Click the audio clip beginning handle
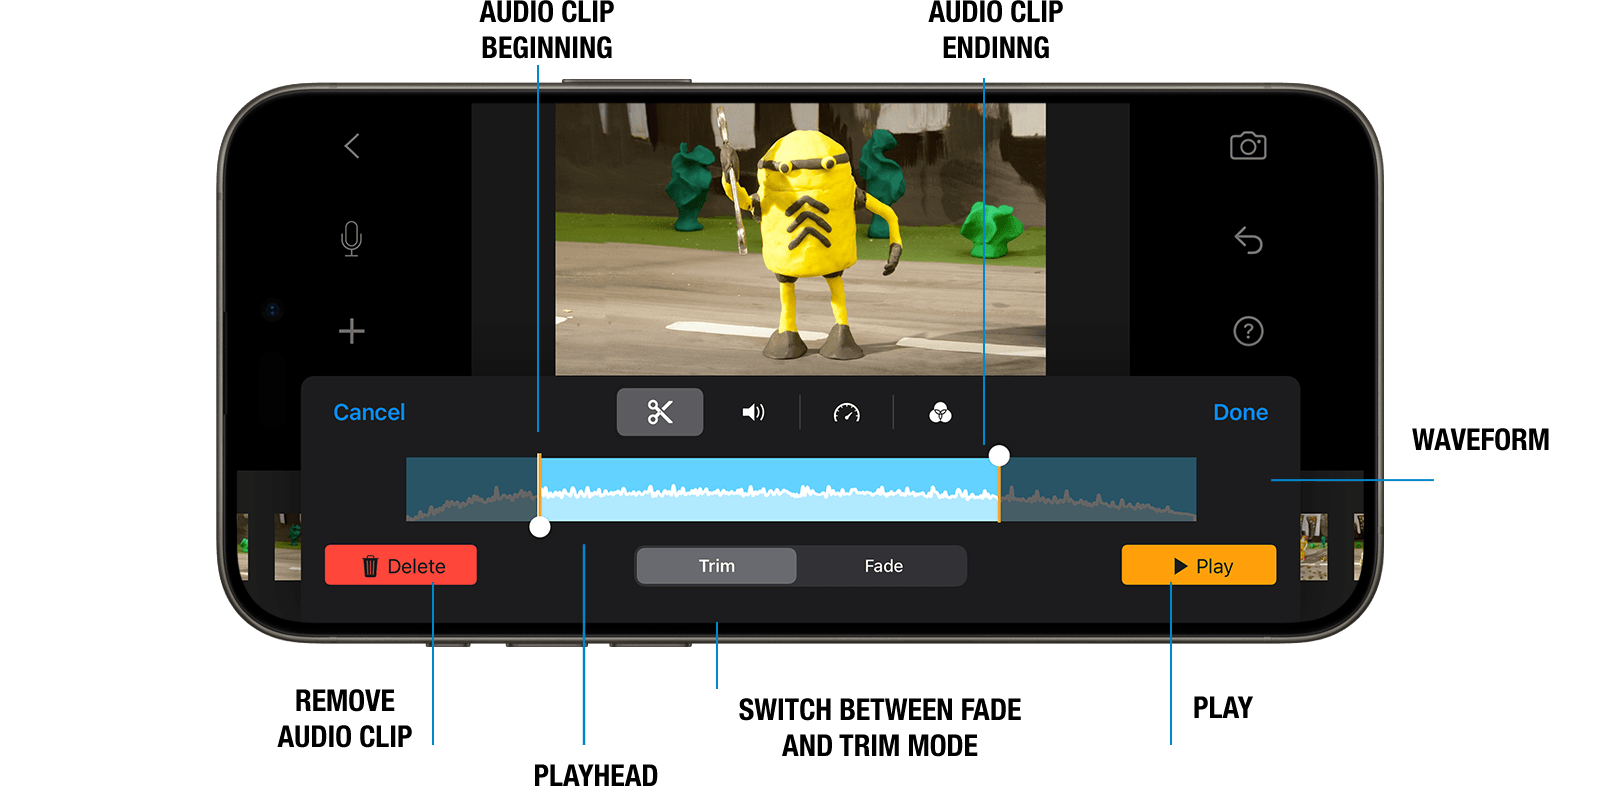 pos(540,527)
